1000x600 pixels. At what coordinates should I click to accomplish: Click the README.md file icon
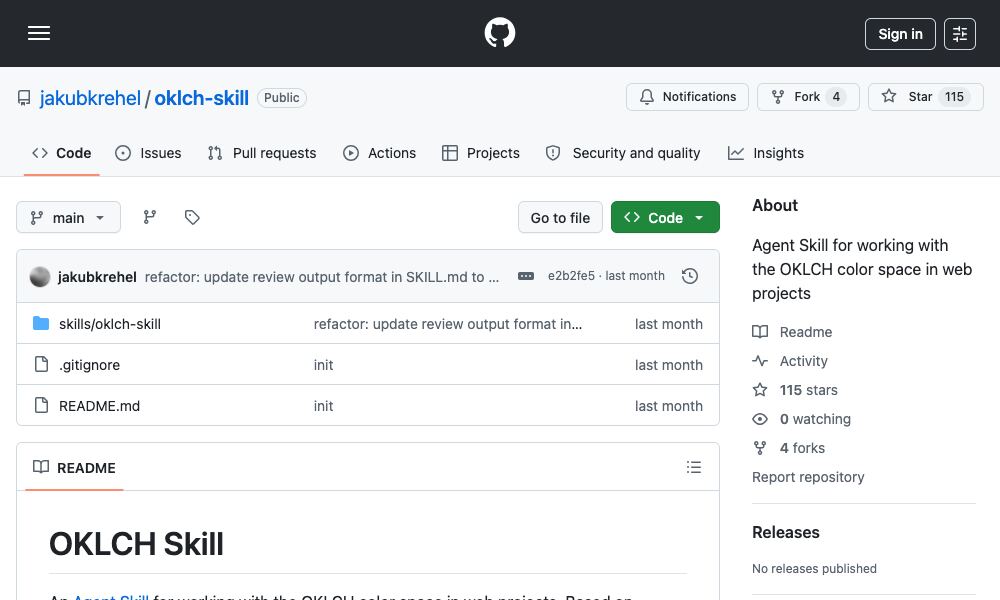41,405
